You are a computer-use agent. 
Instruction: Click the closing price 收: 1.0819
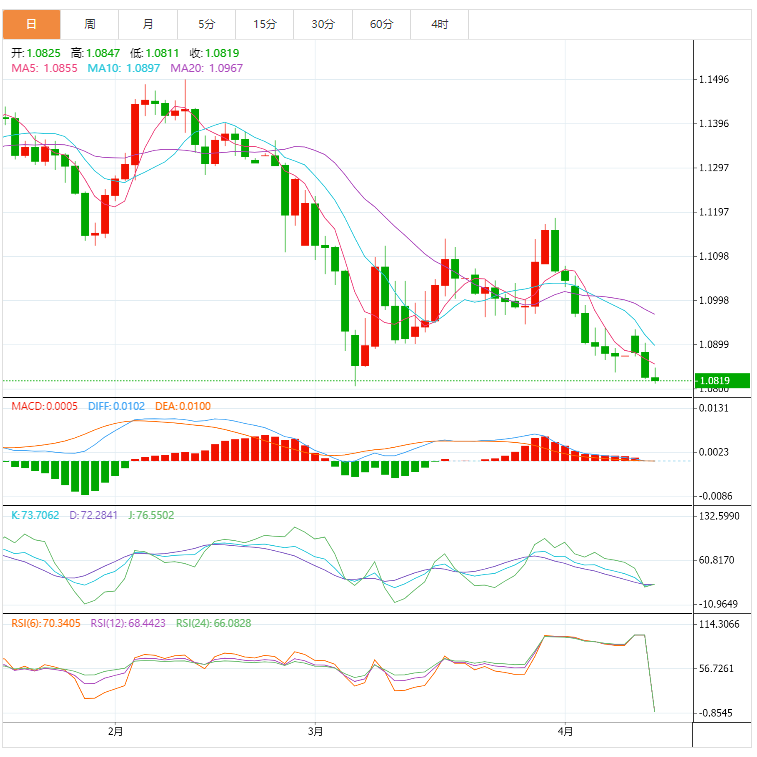(x=214, y=53)
